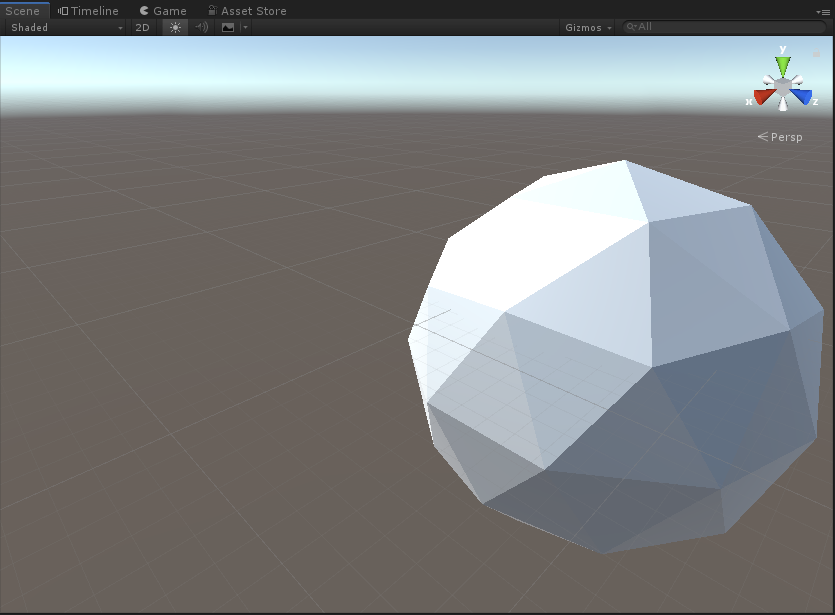This screenshot has width=835, height=615.
Task: Switch to the Game tab
Action: click(163, 11)
